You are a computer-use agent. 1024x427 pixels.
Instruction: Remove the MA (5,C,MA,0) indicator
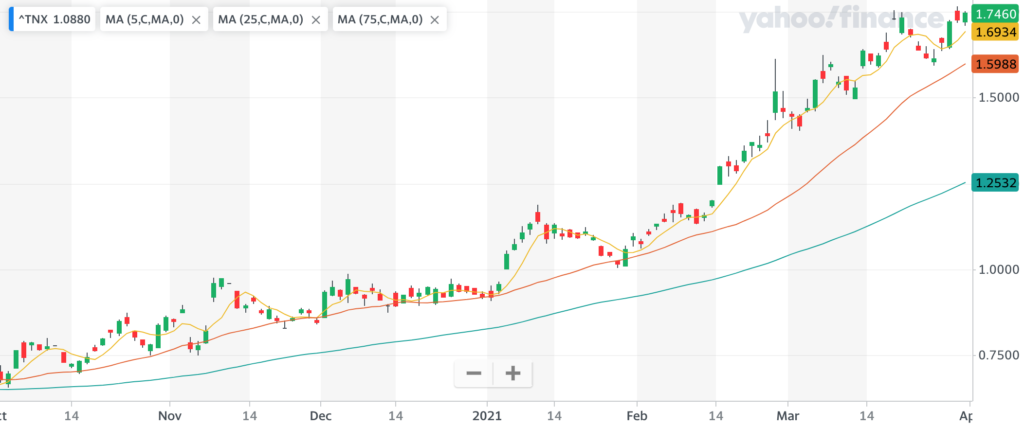coord(196,20)
